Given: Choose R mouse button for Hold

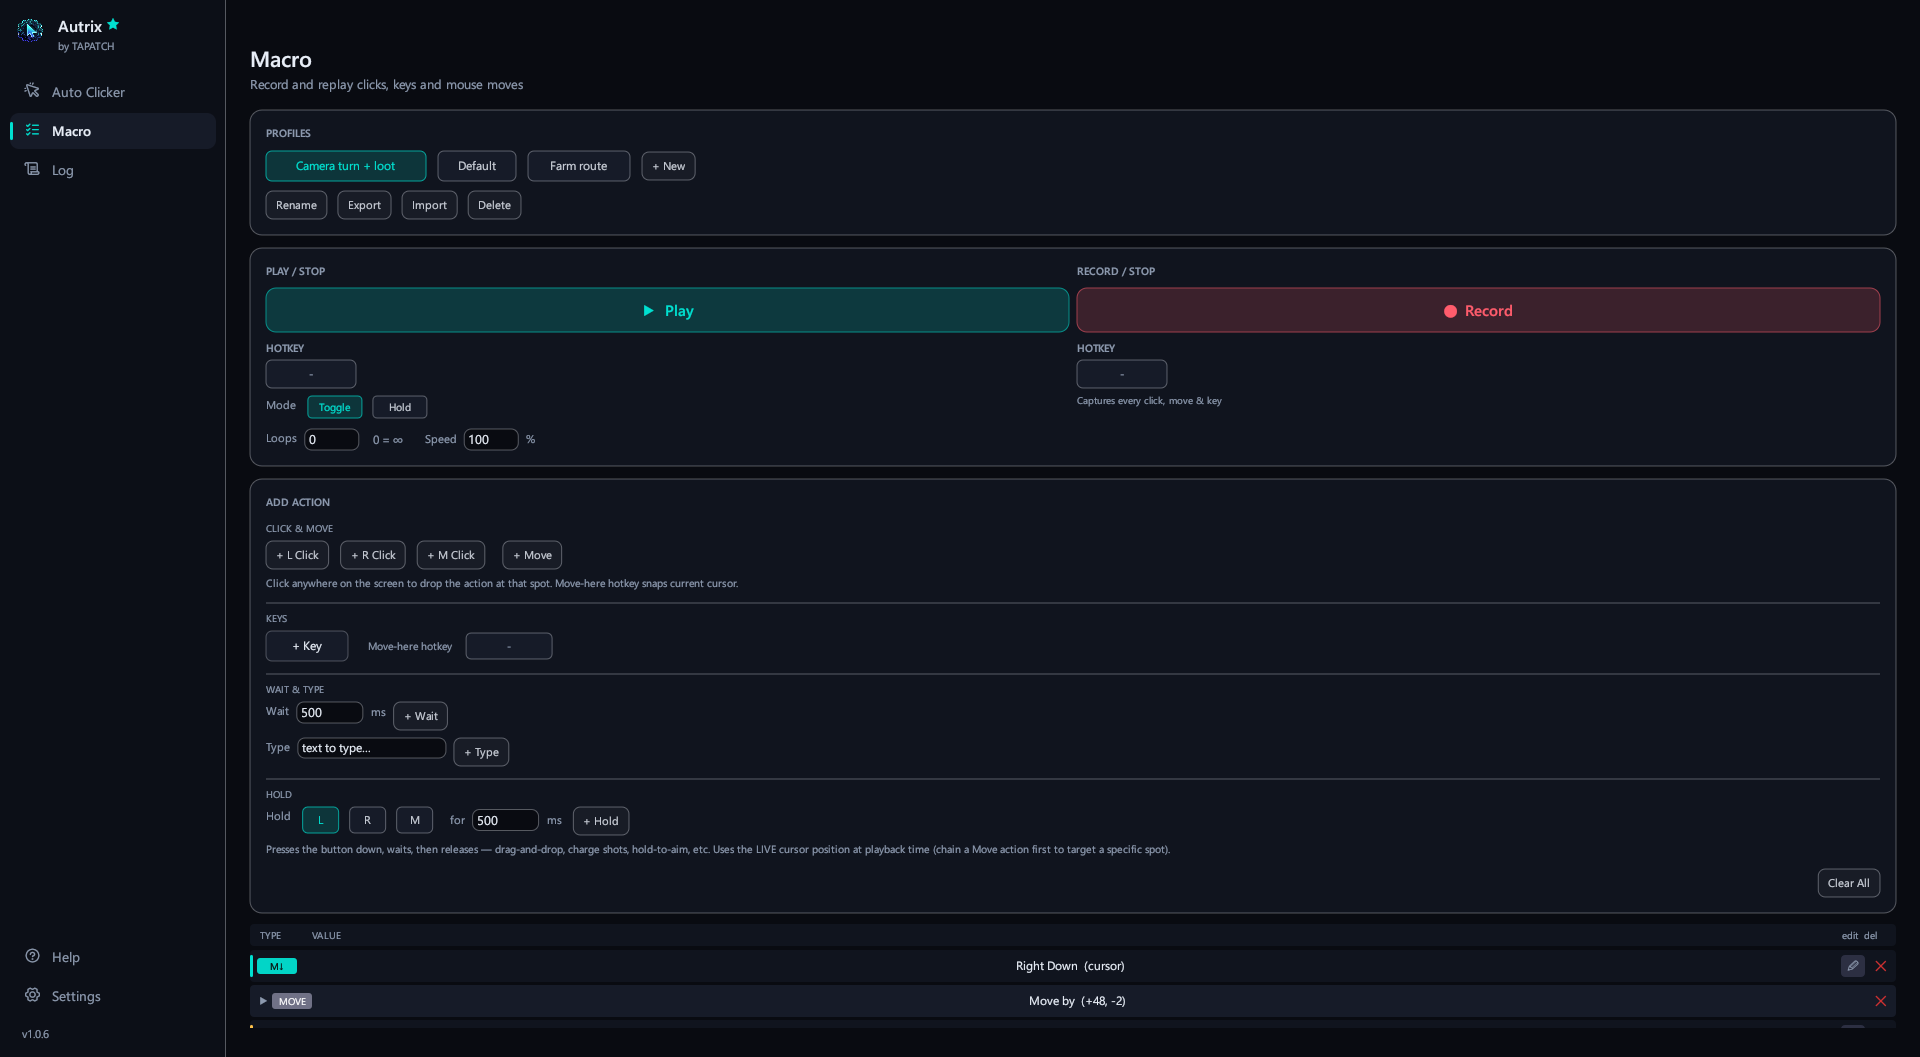Looking at the screenshot, I should 367,820.
